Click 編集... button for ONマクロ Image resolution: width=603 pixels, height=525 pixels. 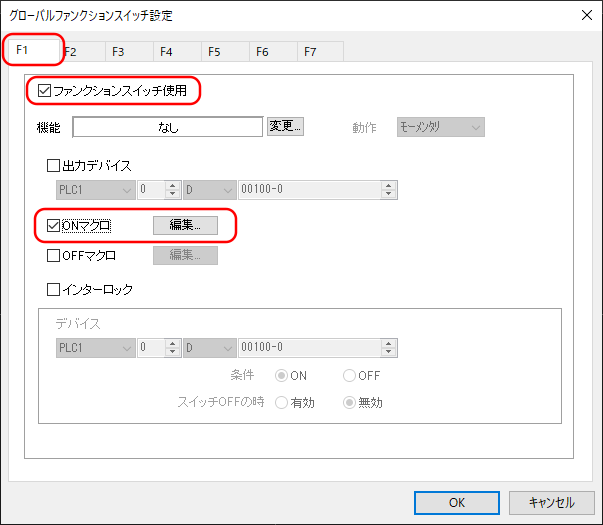[x=185, y=226]
